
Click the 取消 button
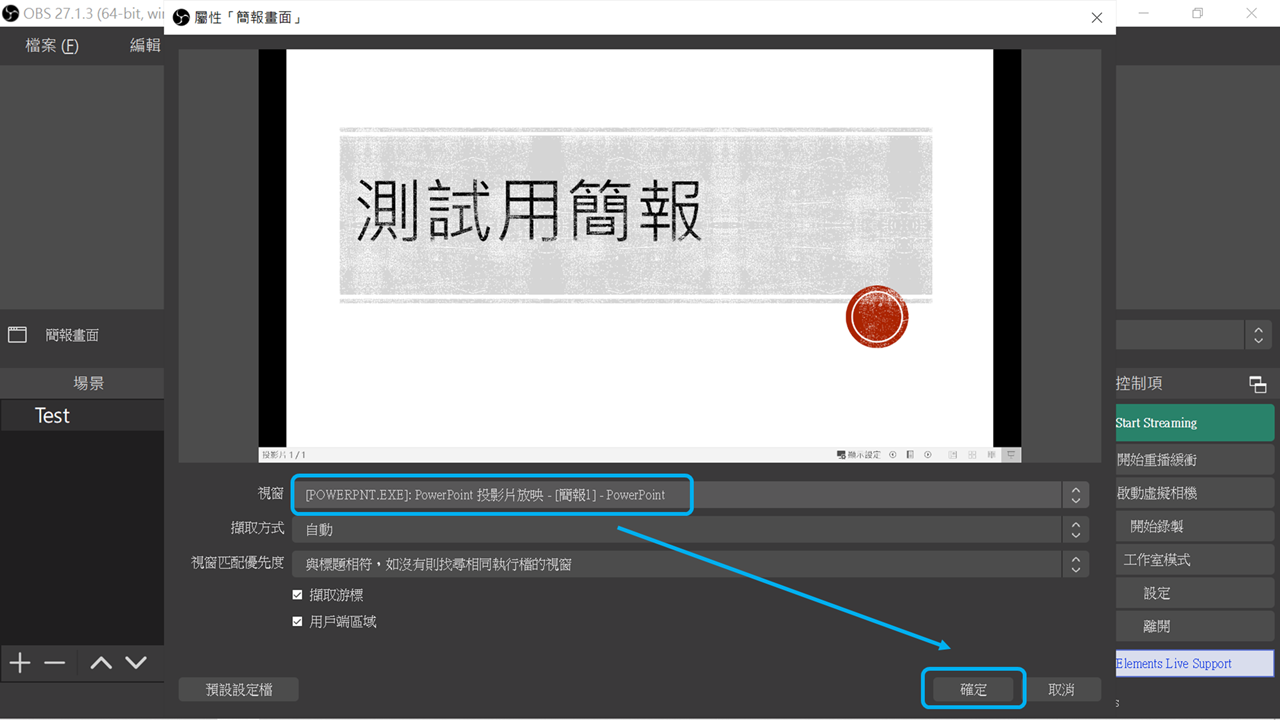pos(1061,690)
